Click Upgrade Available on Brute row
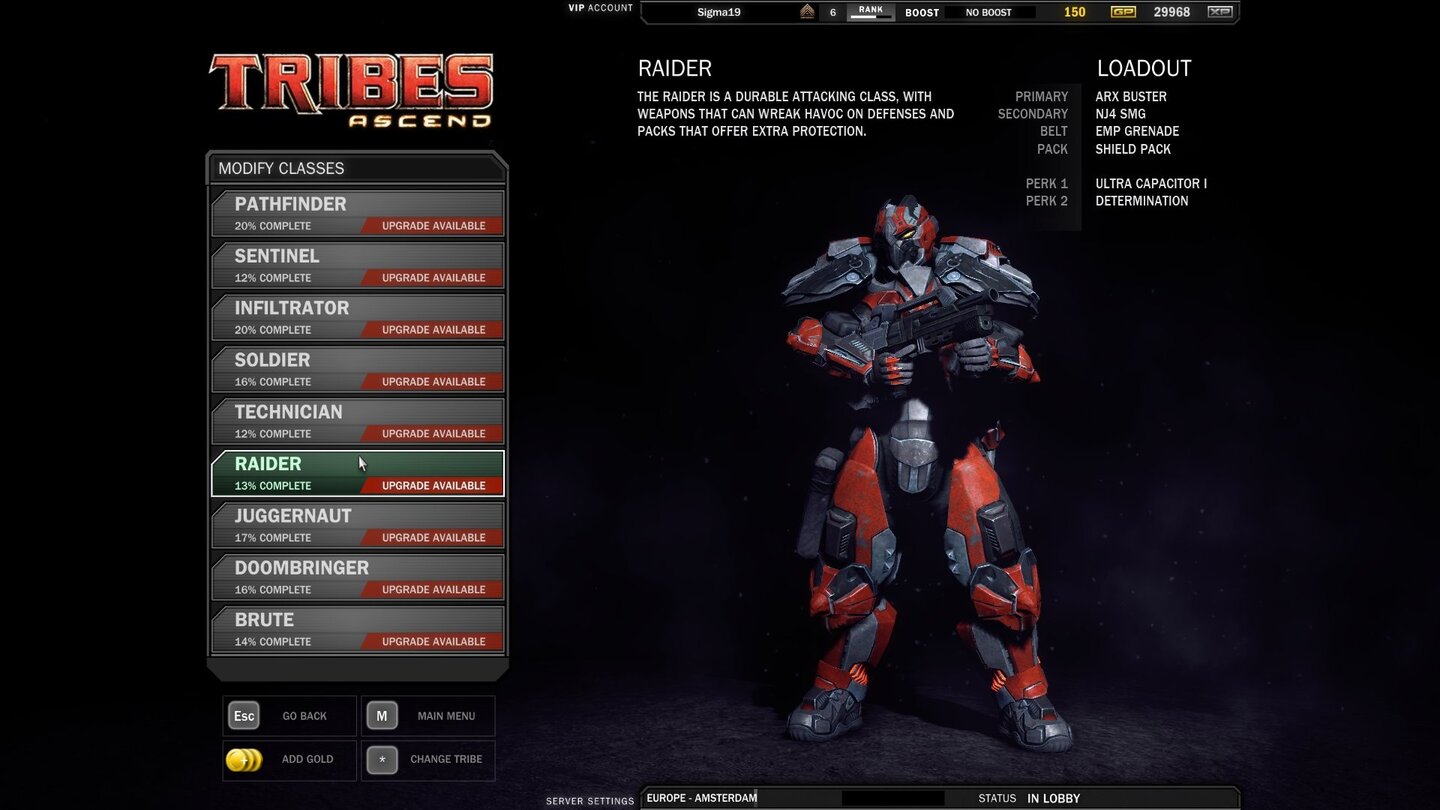1440x810 pixels. (433, 642)
